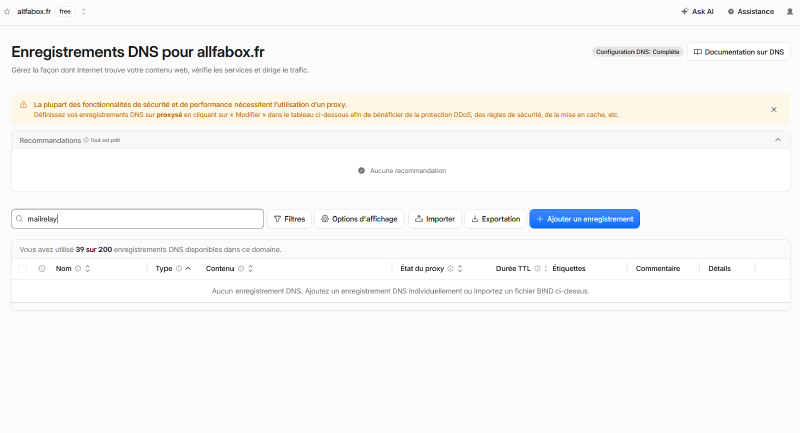Sort records by Nom column
The width and height of the screenshot is (800, 433).
(x=87, y=268)
